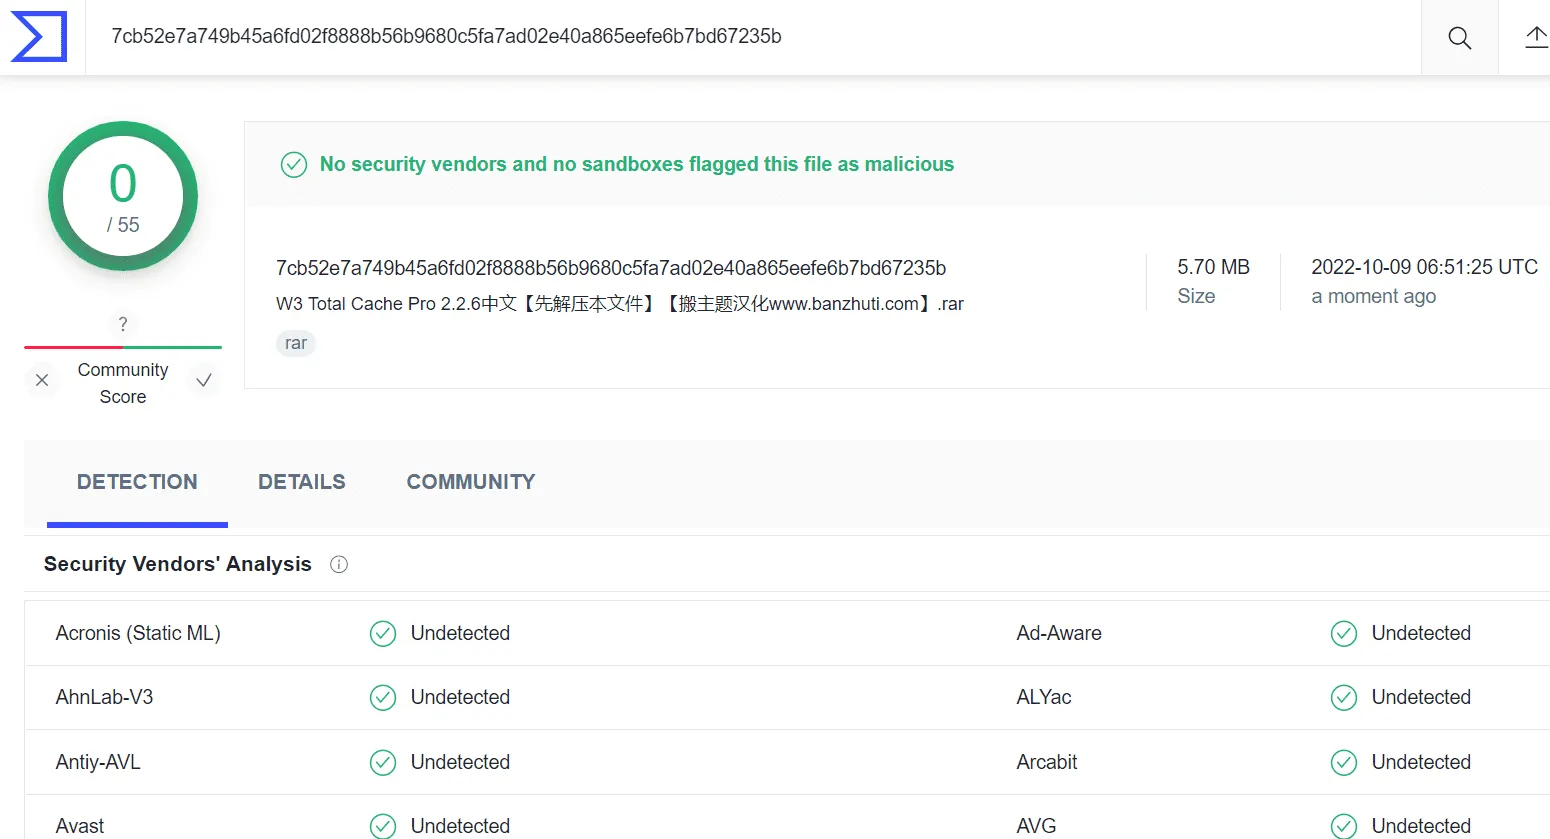Click the Community Score label
The height and width of the screenshot is (839, 1550).
point(123,383)
